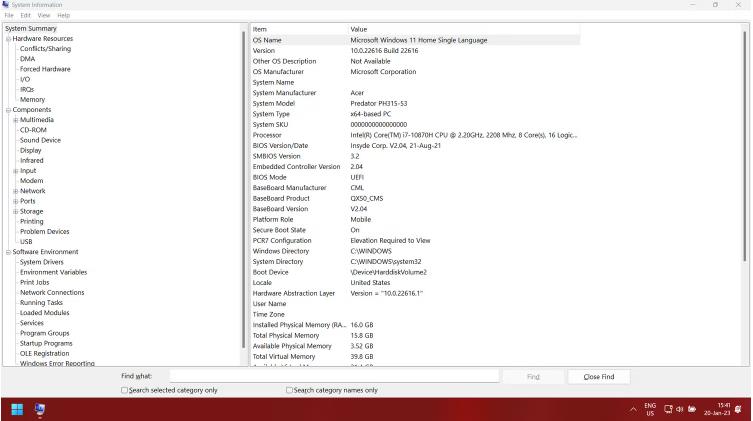Open the network display tray icon
Screen dimensions: 753x421
pos(668,409)
